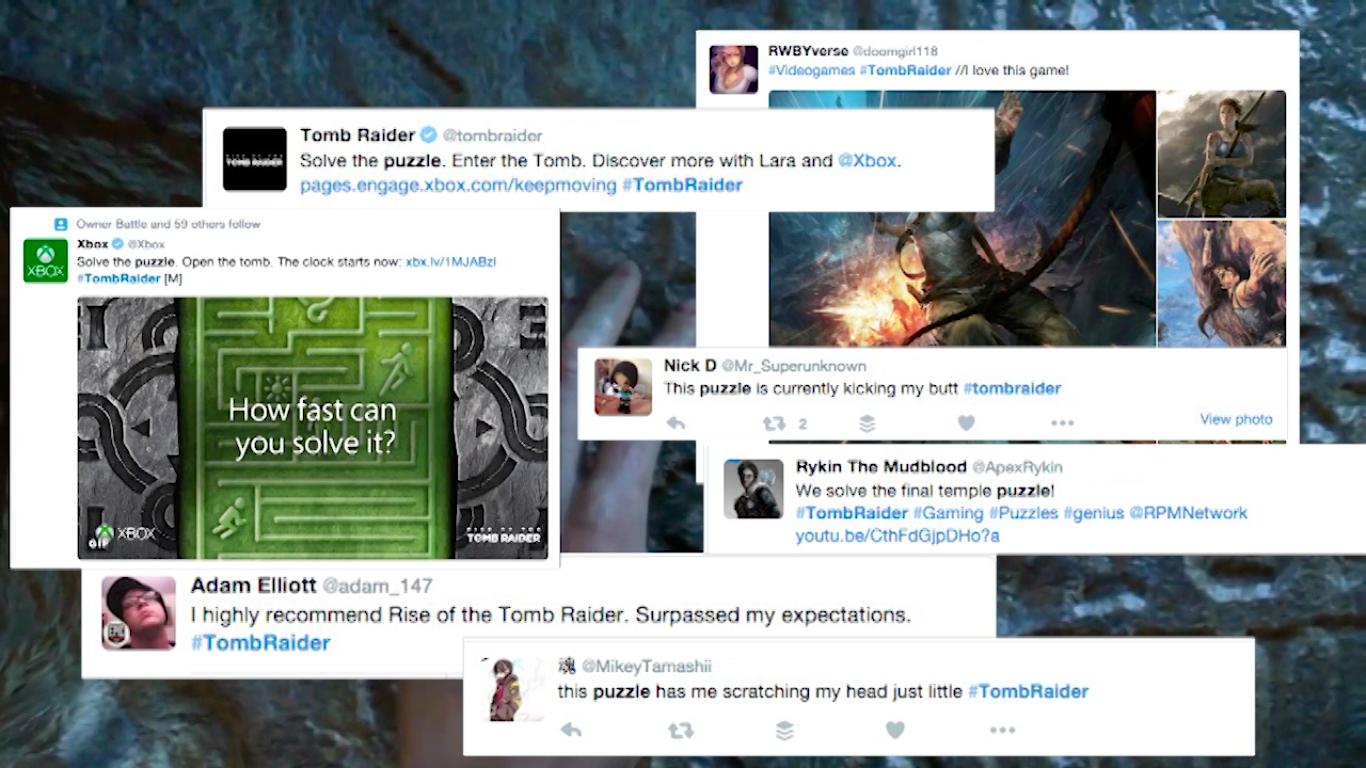Screen dimensions: 1366x768
Task: Open the youtu.be video link in Rykin's tweet
Action: (x=898, y=536)
